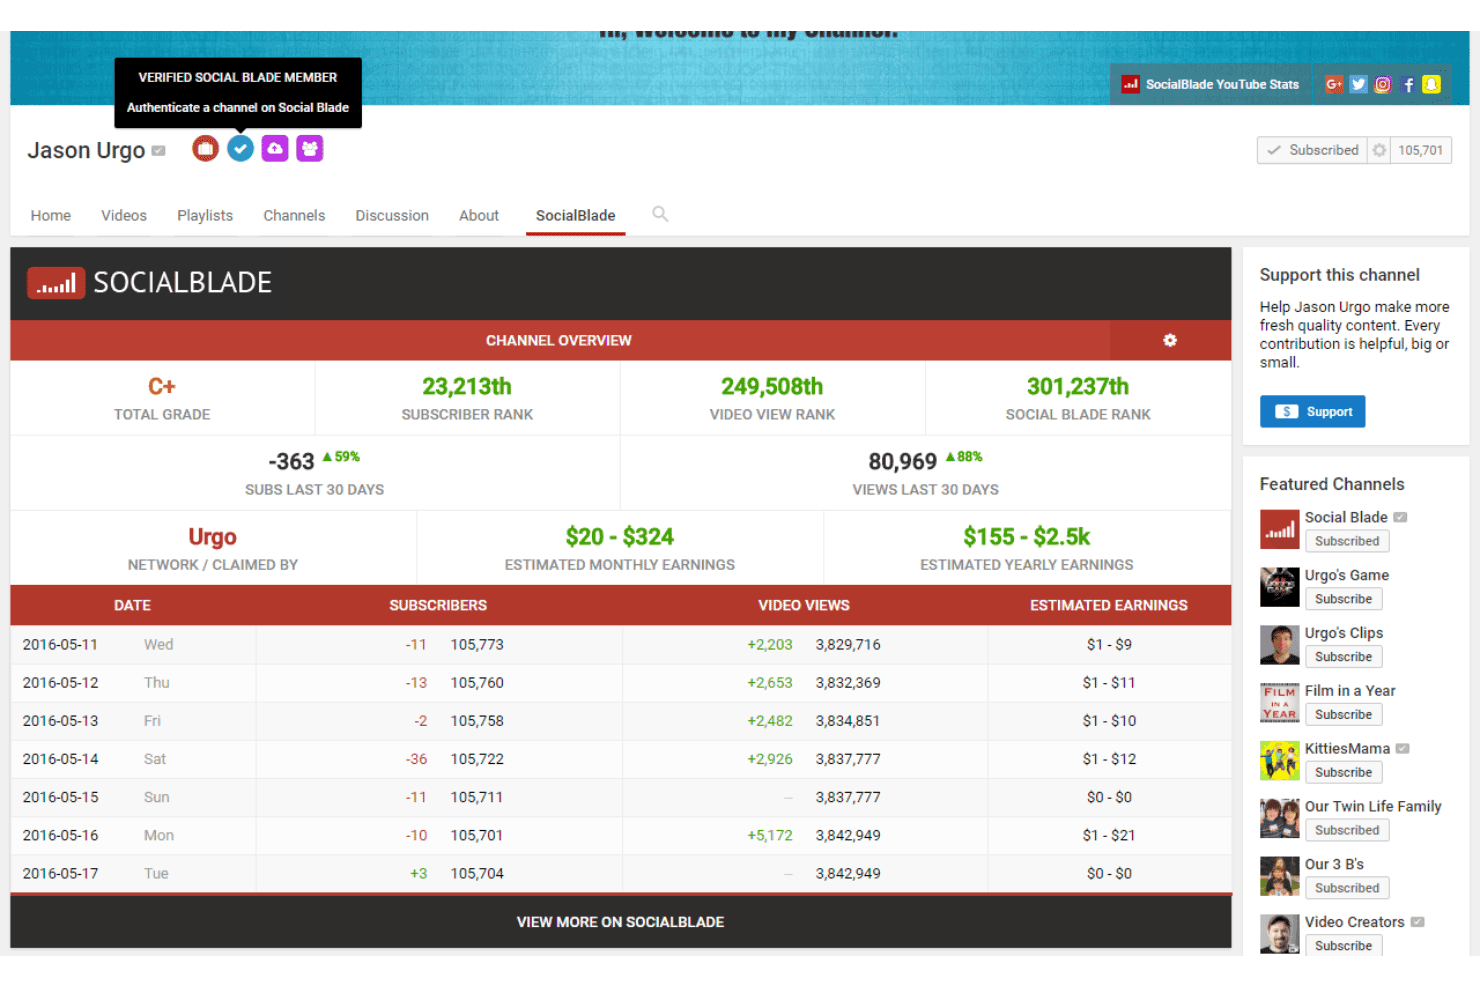Open the Snapchat icon in banner
The height and width of the screenshot is (987, 1480).
pos(1432,85)
